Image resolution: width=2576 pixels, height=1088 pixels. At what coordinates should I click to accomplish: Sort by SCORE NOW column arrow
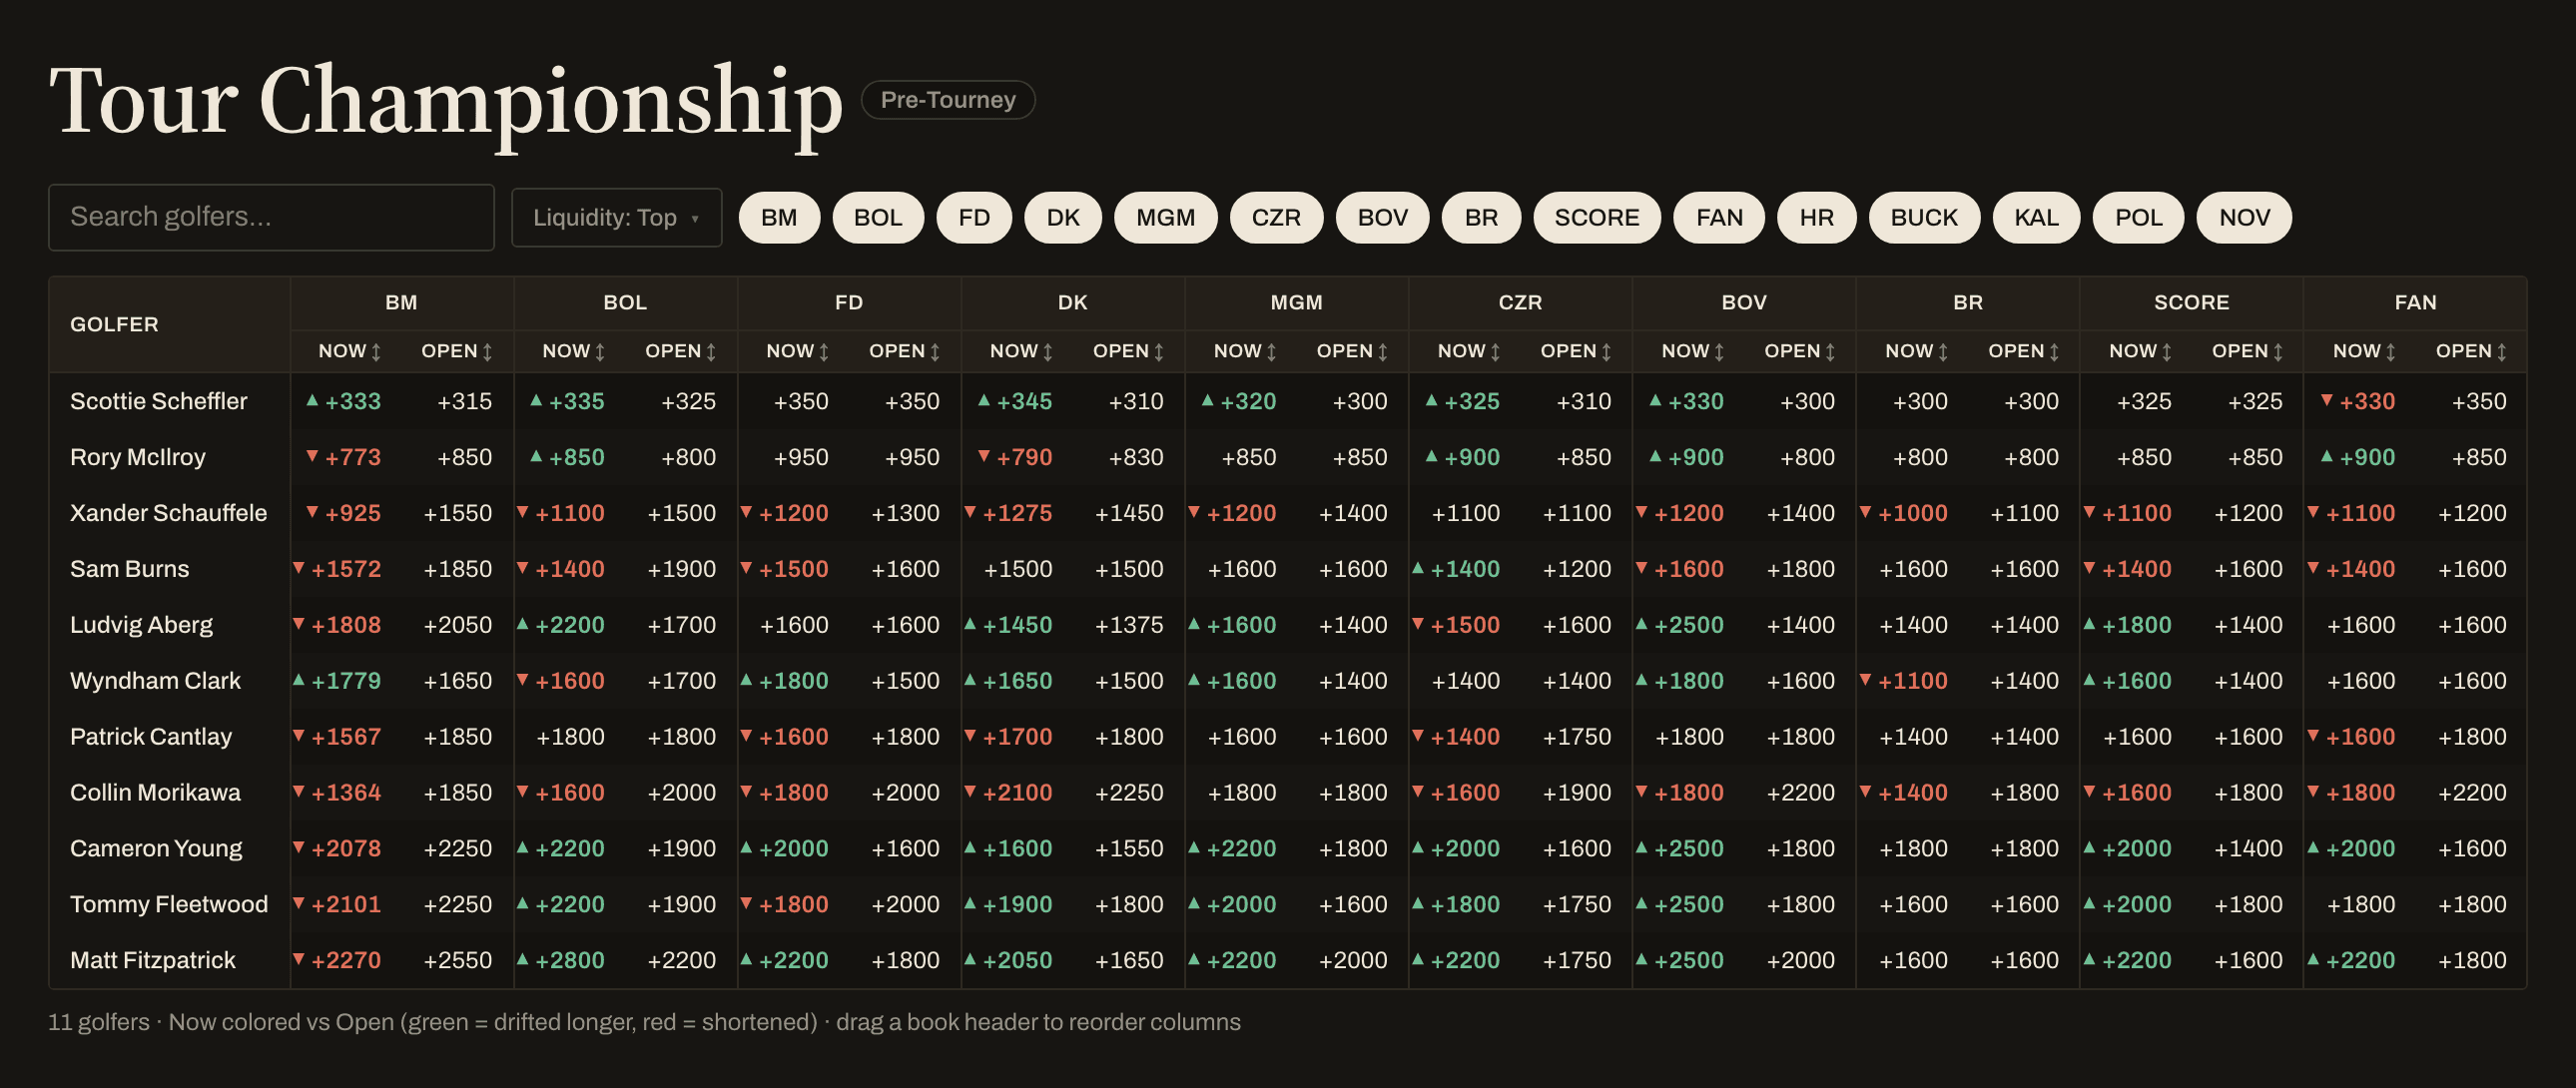(x=2168, y=352)
